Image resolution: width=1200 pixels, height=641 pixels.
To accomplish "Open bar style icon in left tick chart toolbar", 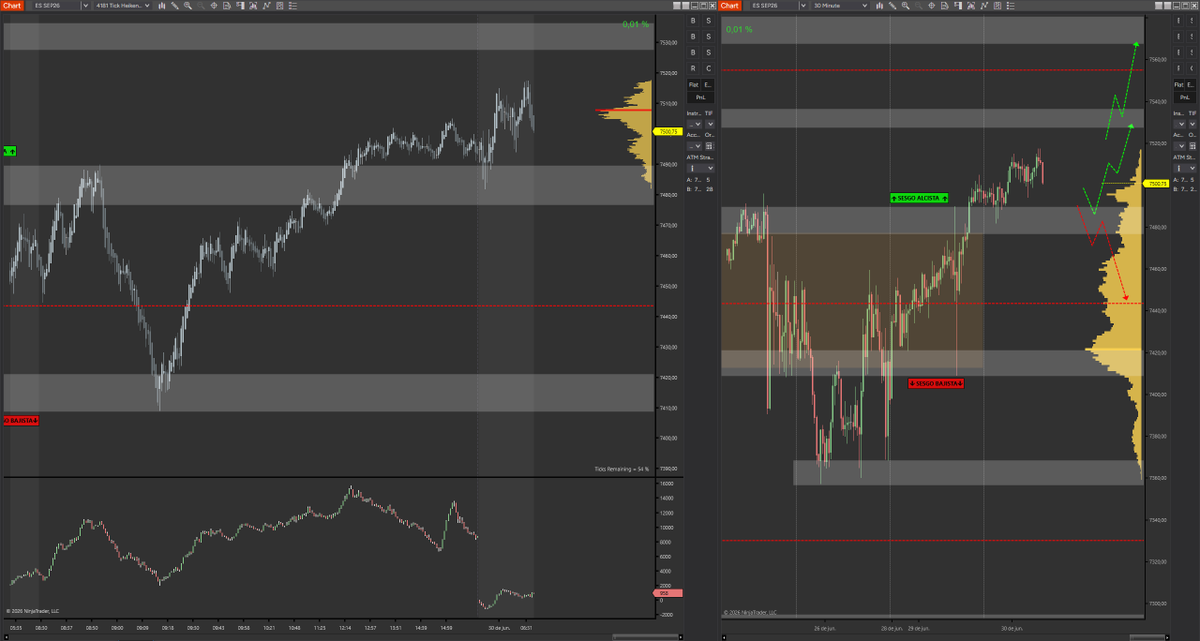I will click(162, 5).
